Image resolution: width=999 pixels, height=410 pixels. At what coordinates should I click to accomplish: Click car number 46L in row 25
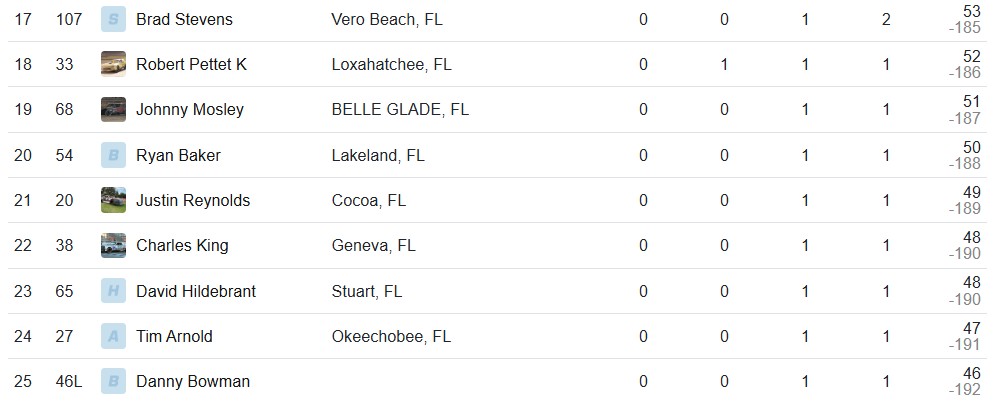click(x=69, y=381)
